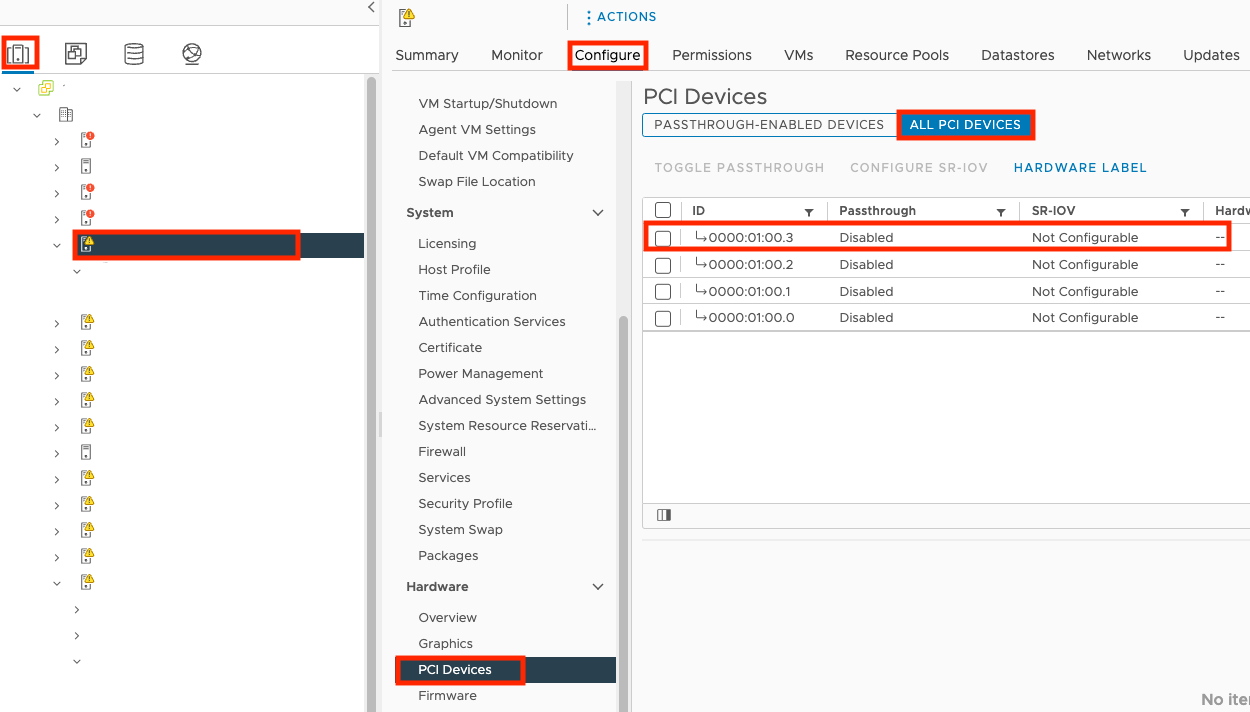
Task: Open the Actions menu
Action: pos(621,17)
